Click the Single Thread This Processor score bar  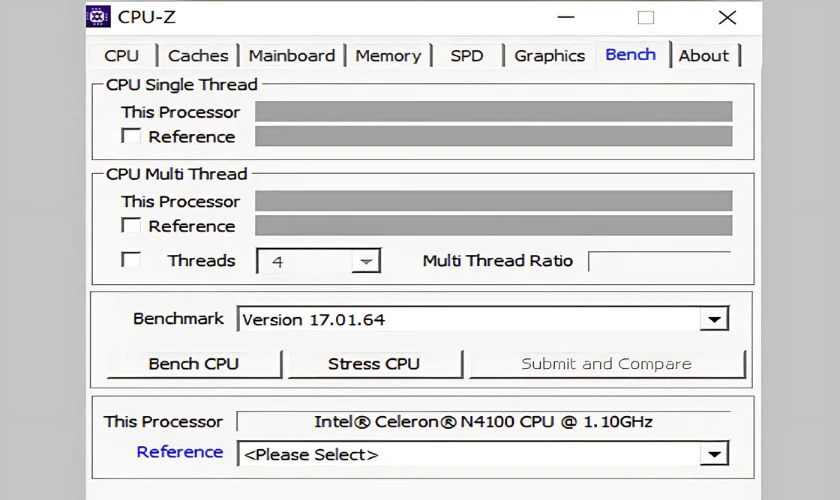tap(493, 111)
